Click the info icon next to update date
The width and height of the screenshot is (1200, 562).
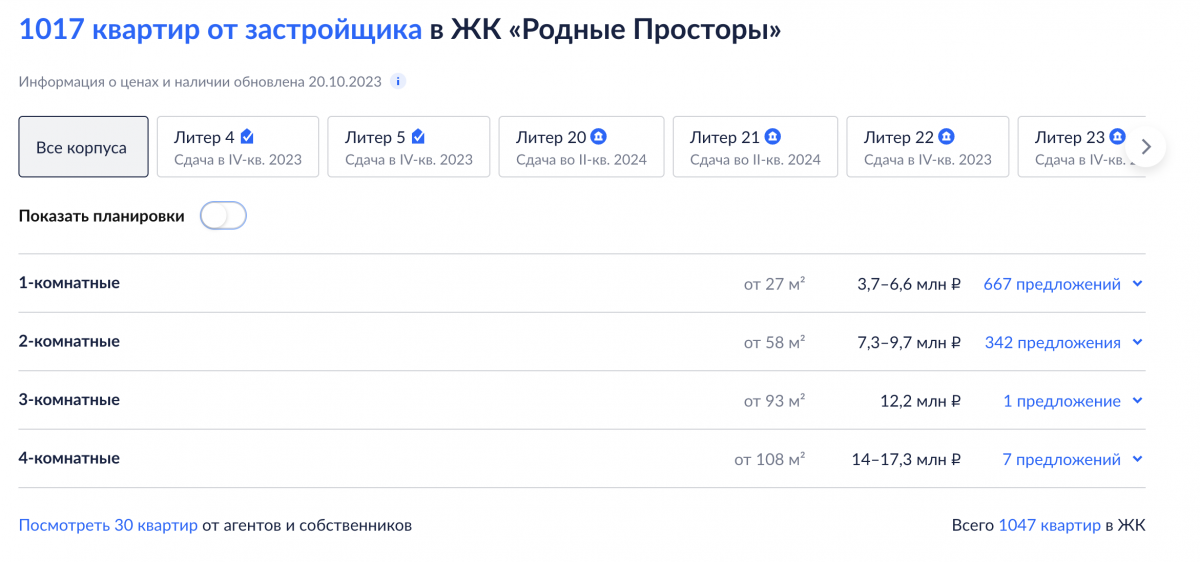(398, 82)
